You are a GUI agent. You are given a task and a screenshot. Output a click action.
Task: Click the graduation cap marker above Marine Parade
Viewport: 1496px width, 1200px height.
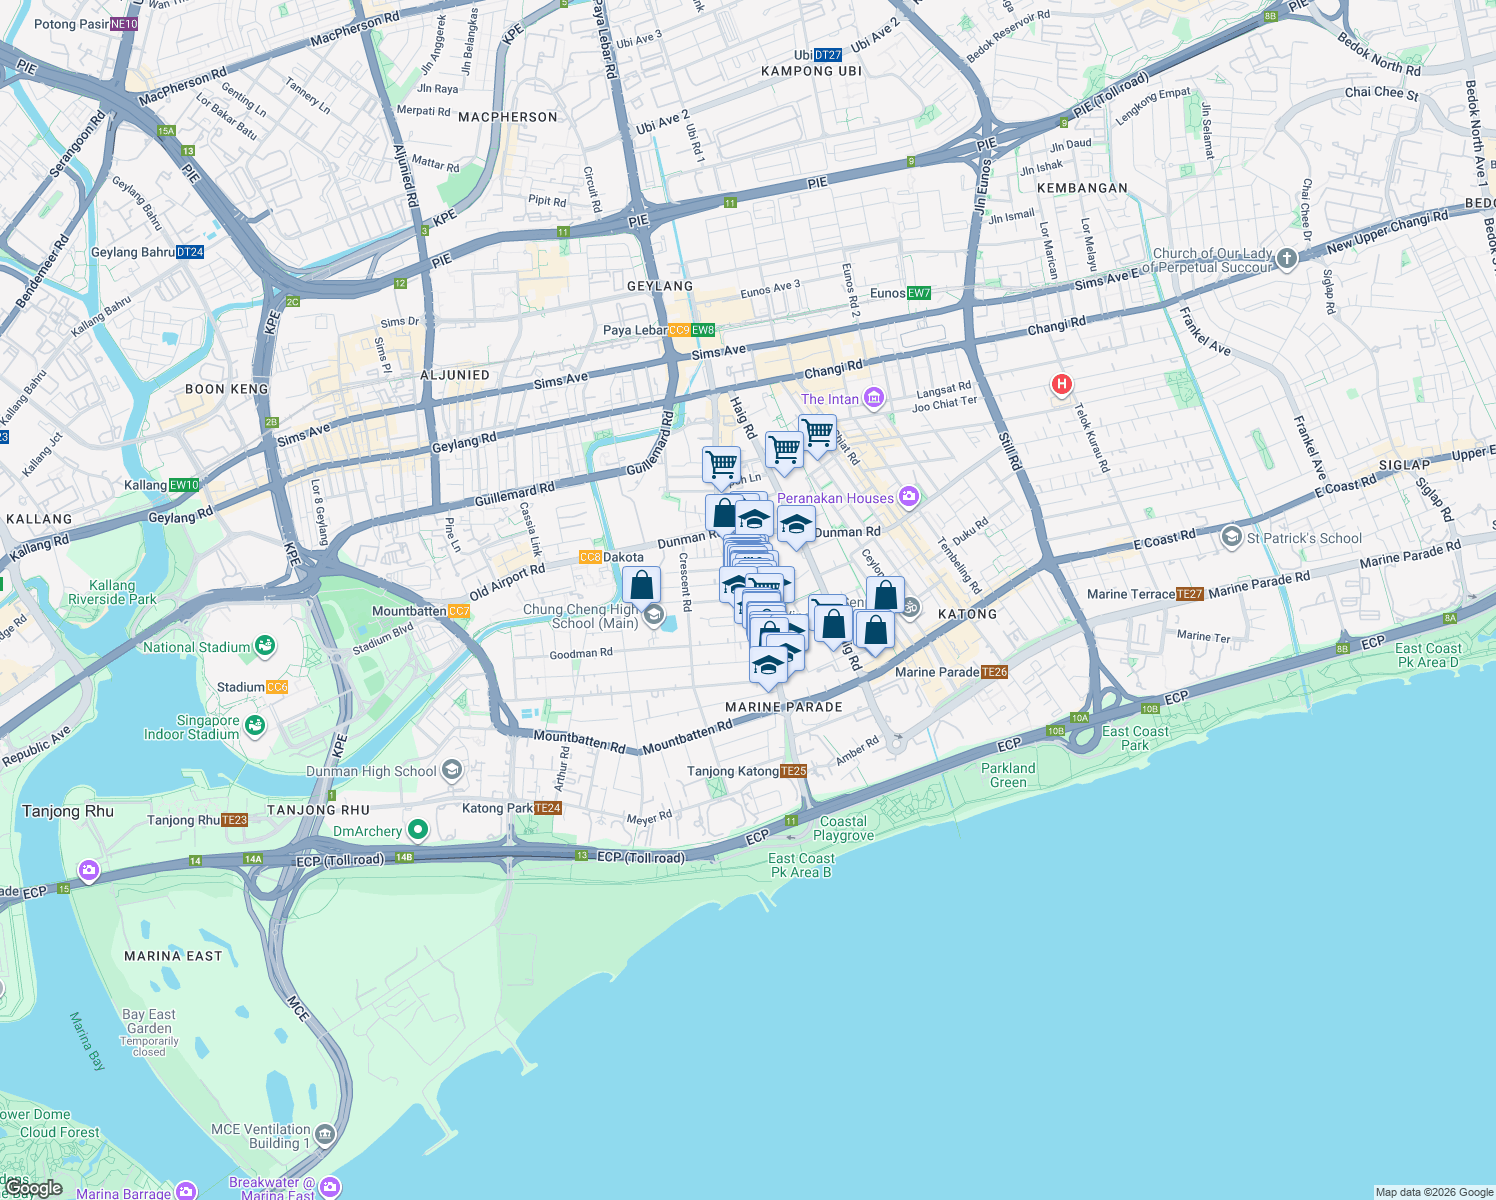coord(770,663)
